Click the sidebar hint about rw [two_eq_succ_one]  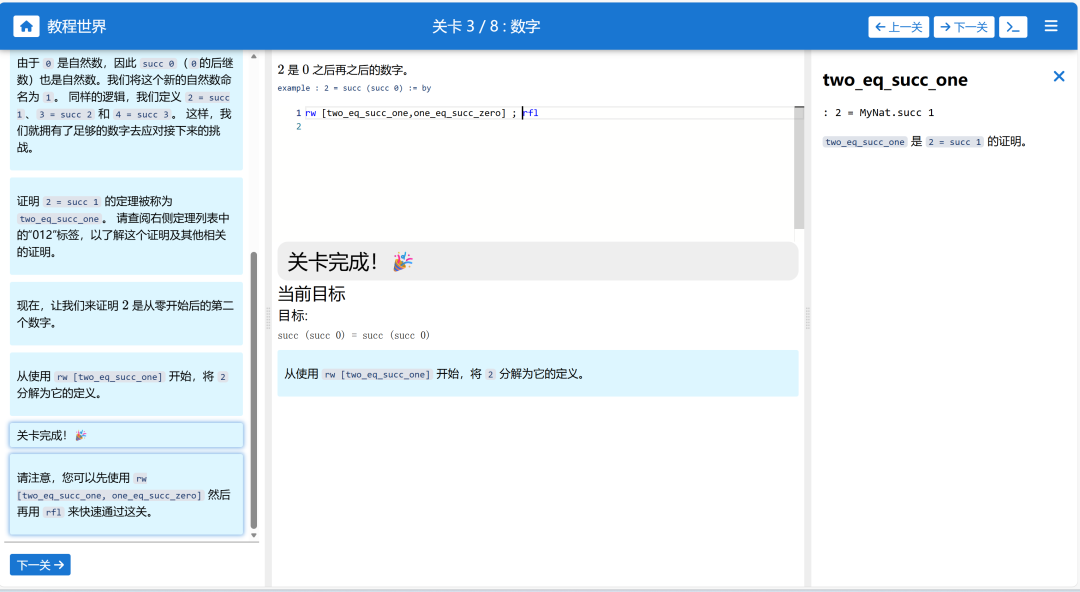pyautogui.click(x=127, y=385)
